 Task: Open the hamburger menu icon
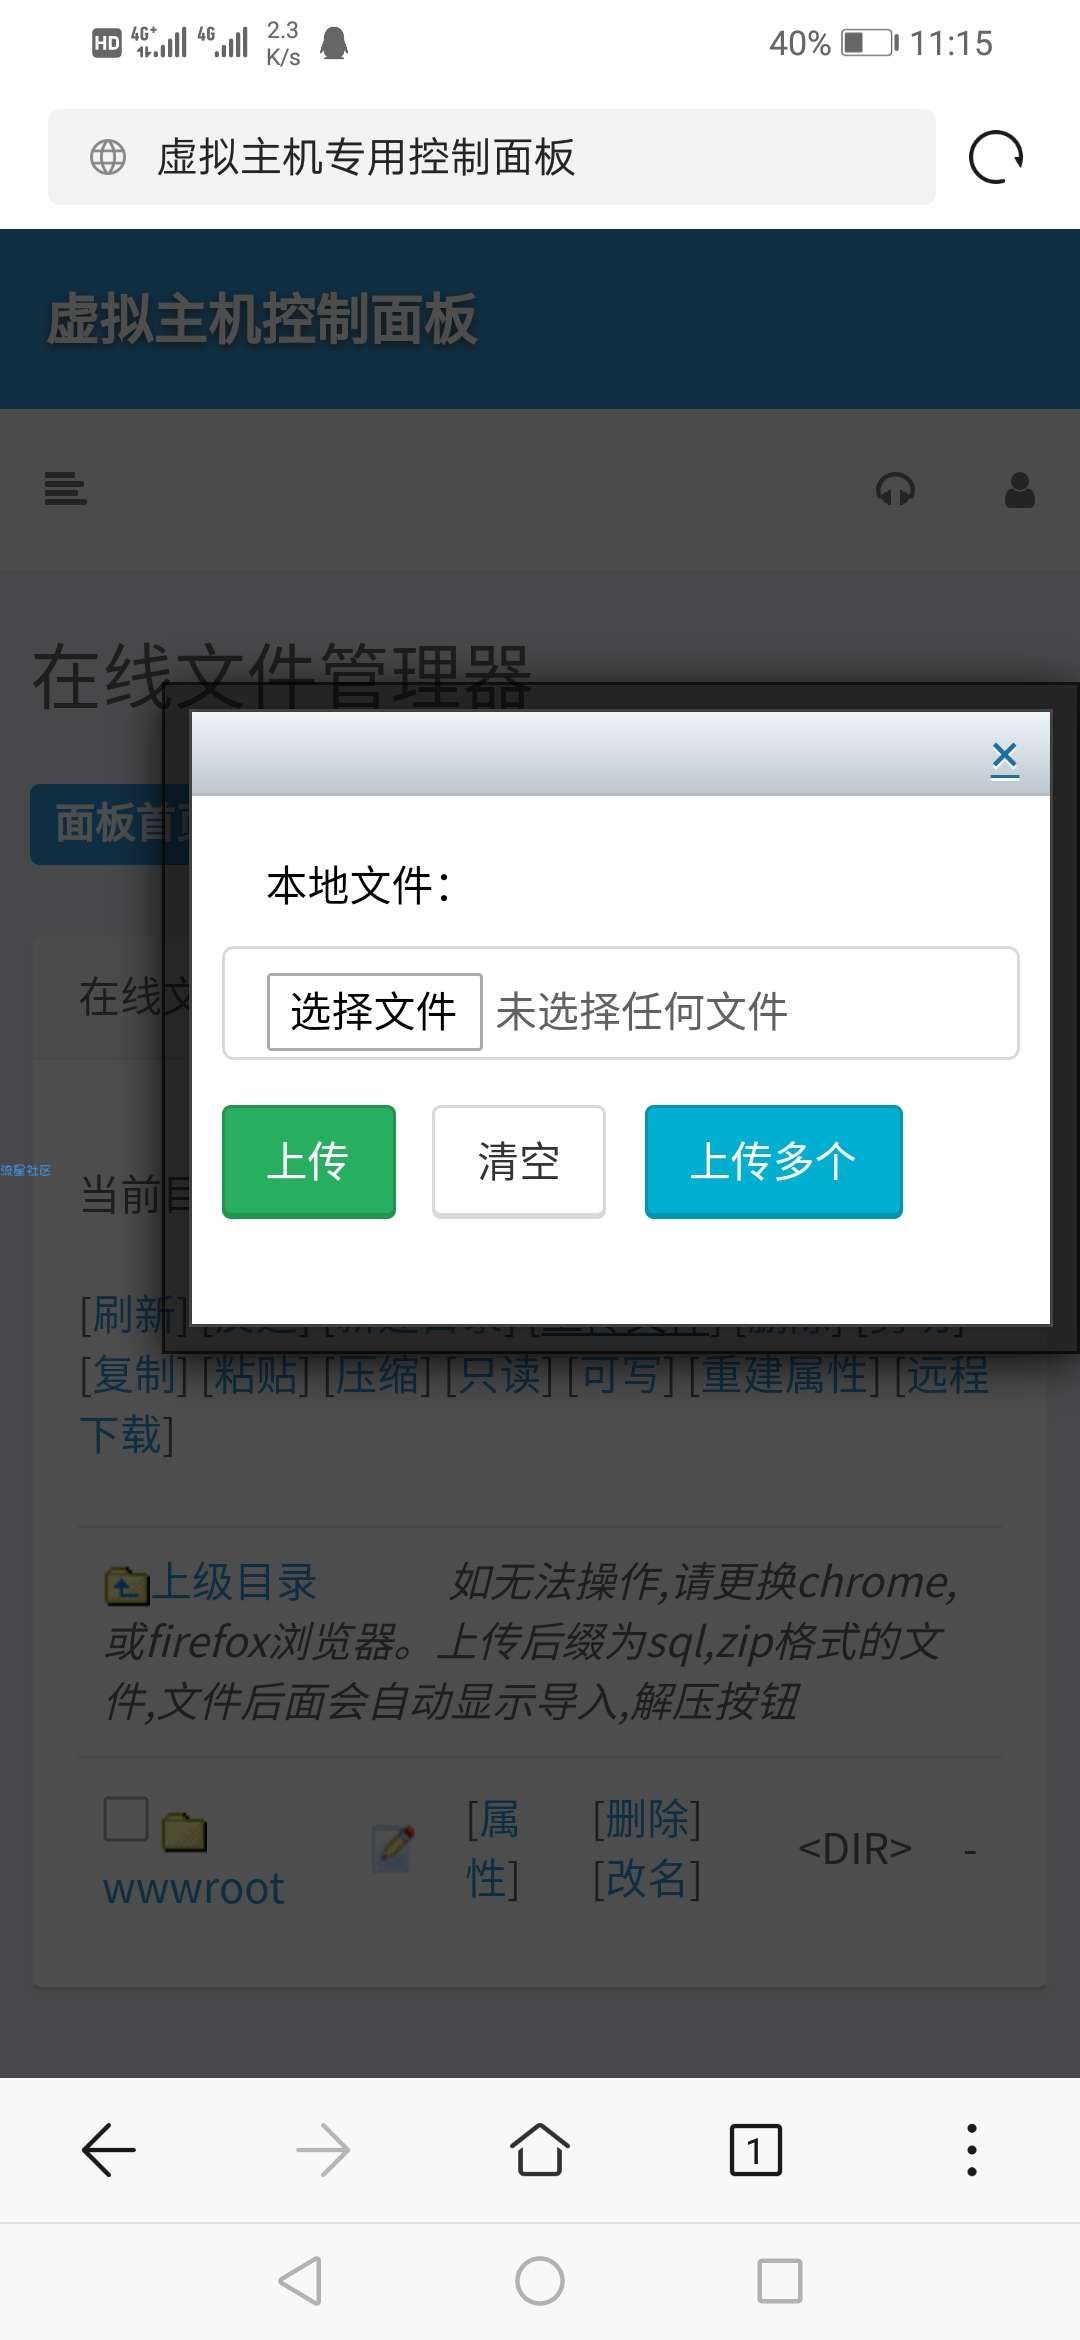coord(66,489)
